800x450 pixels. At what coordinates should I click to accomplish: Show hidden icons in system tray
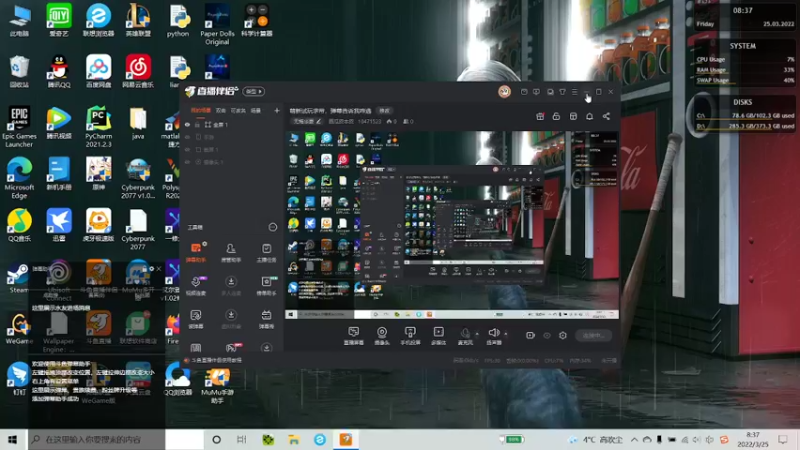(634, 439)
